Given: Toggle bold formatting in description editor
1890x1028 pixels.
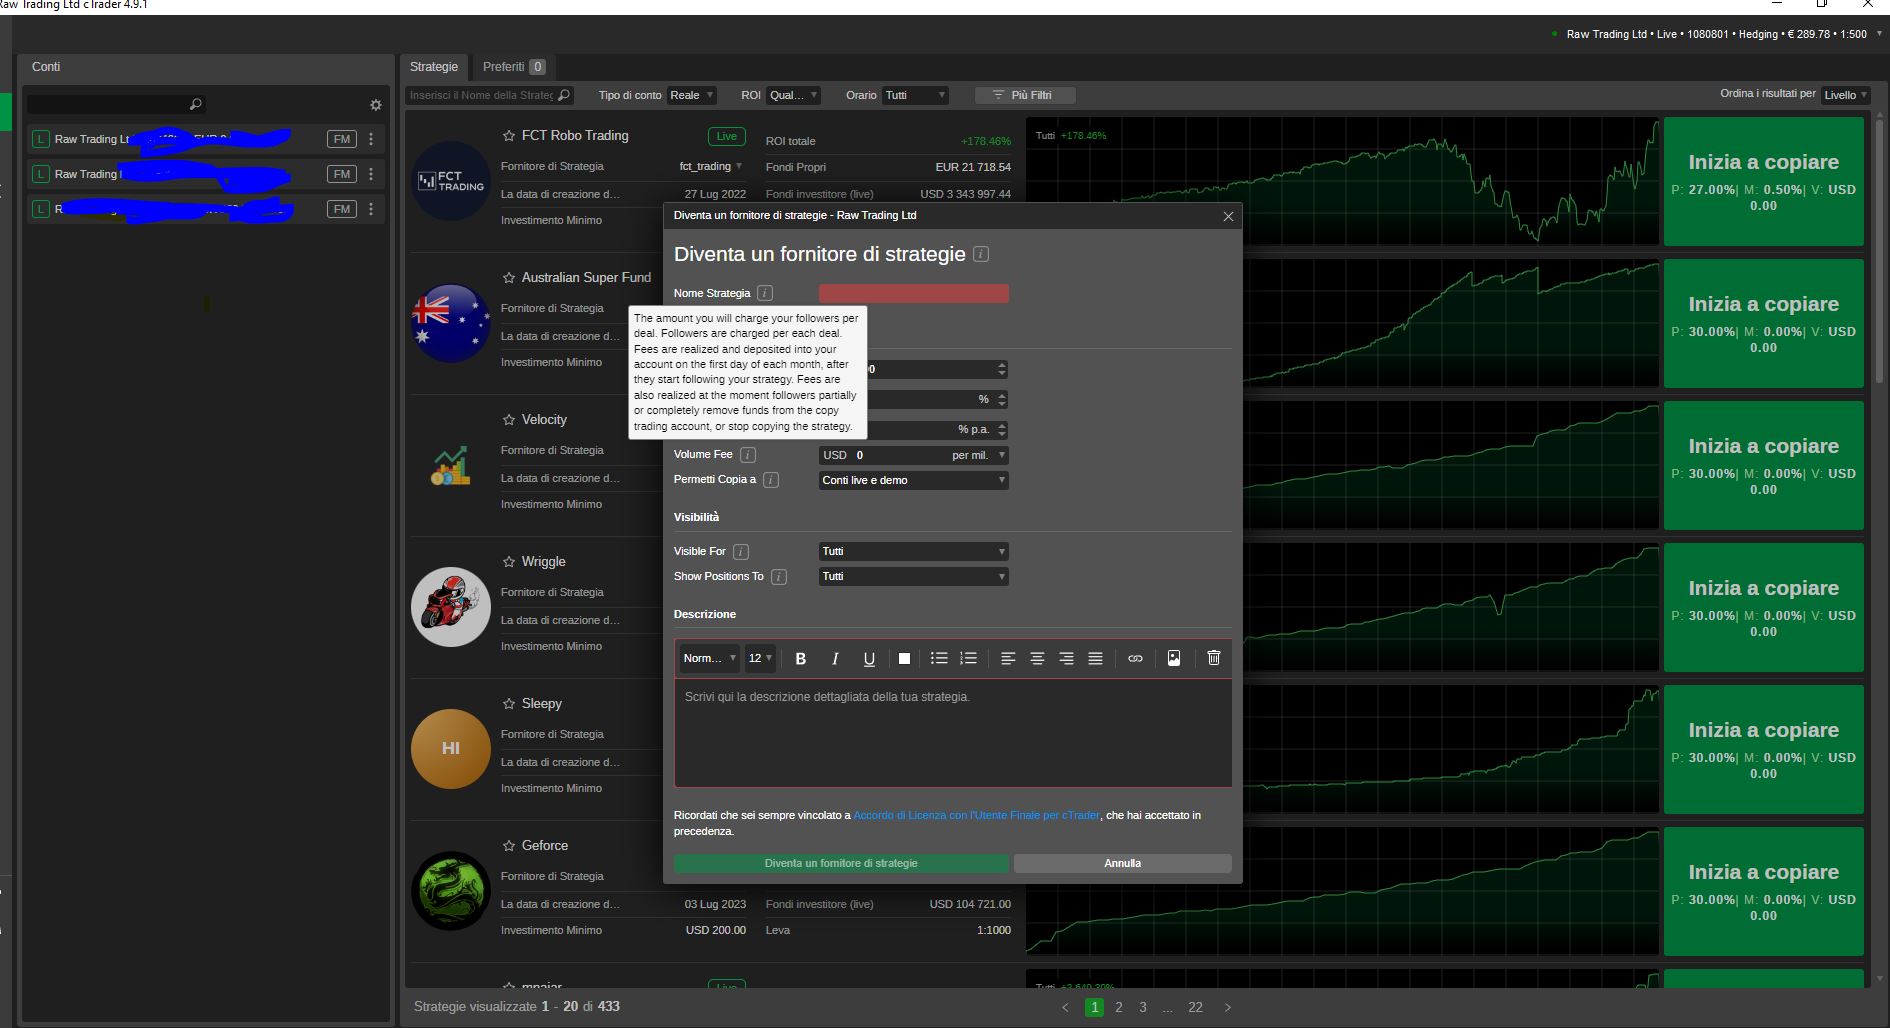Looking at the screenshot, I should click(800, 658).
